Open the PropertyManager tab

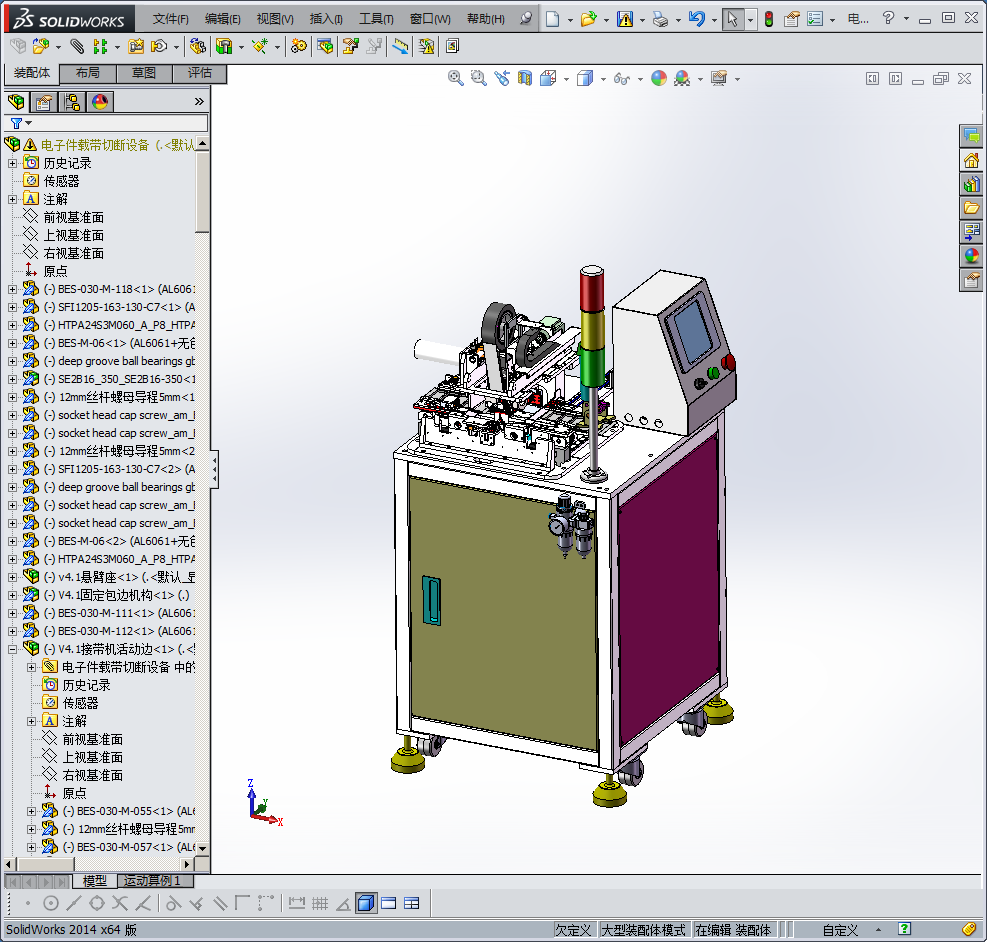[44, 101]
